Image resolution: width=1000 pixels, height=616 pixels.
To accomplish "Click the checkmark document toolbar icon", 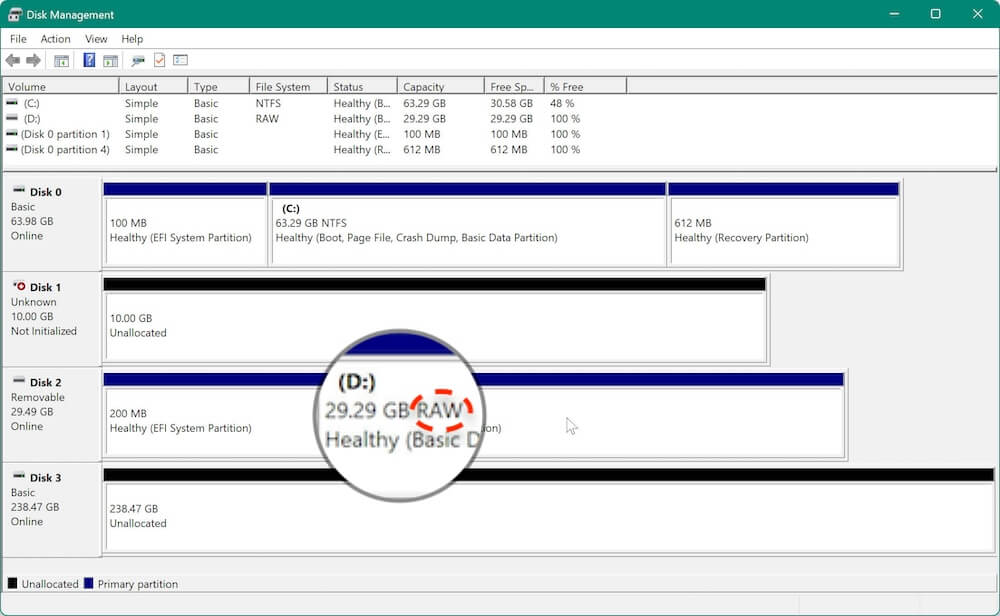I will [x=158, y=60].
